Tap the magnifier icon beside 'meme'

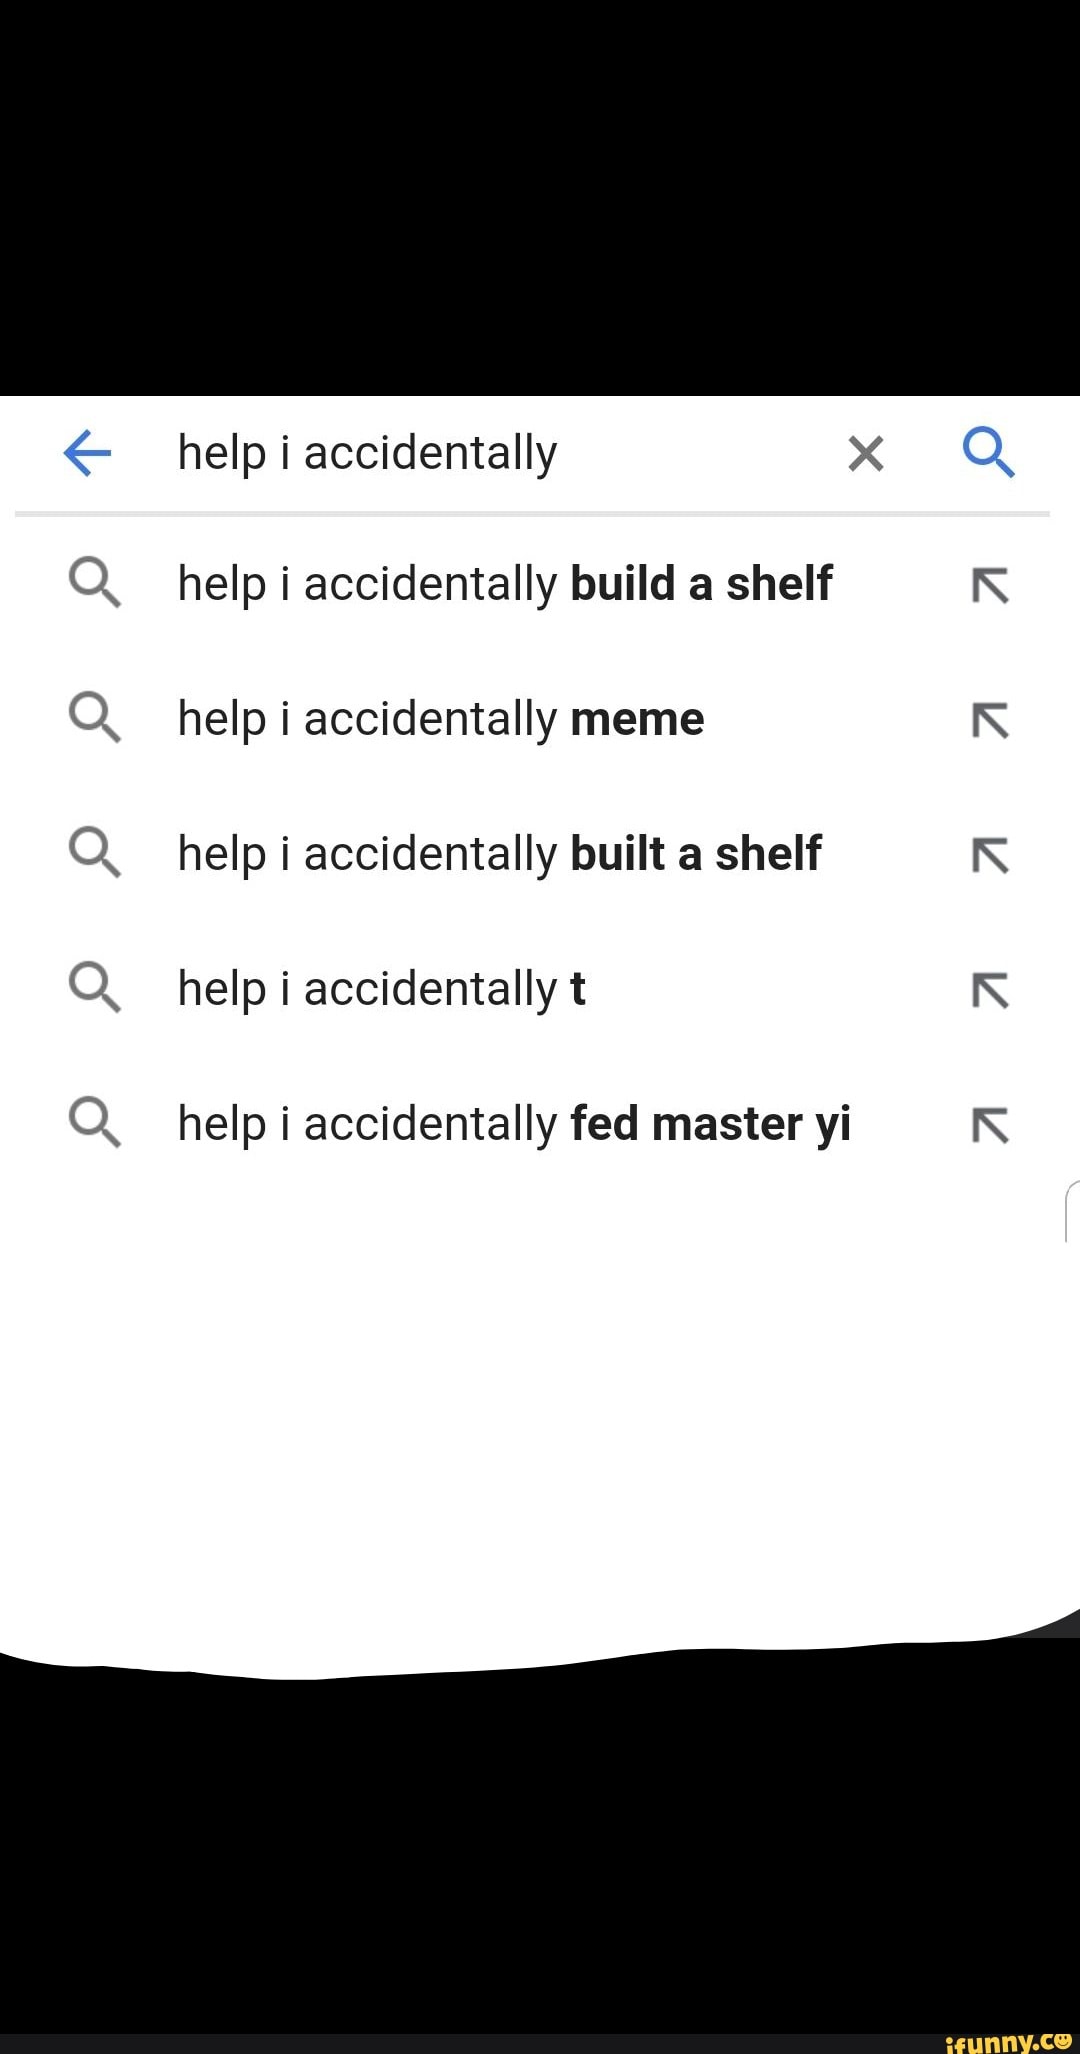point(95,719)
